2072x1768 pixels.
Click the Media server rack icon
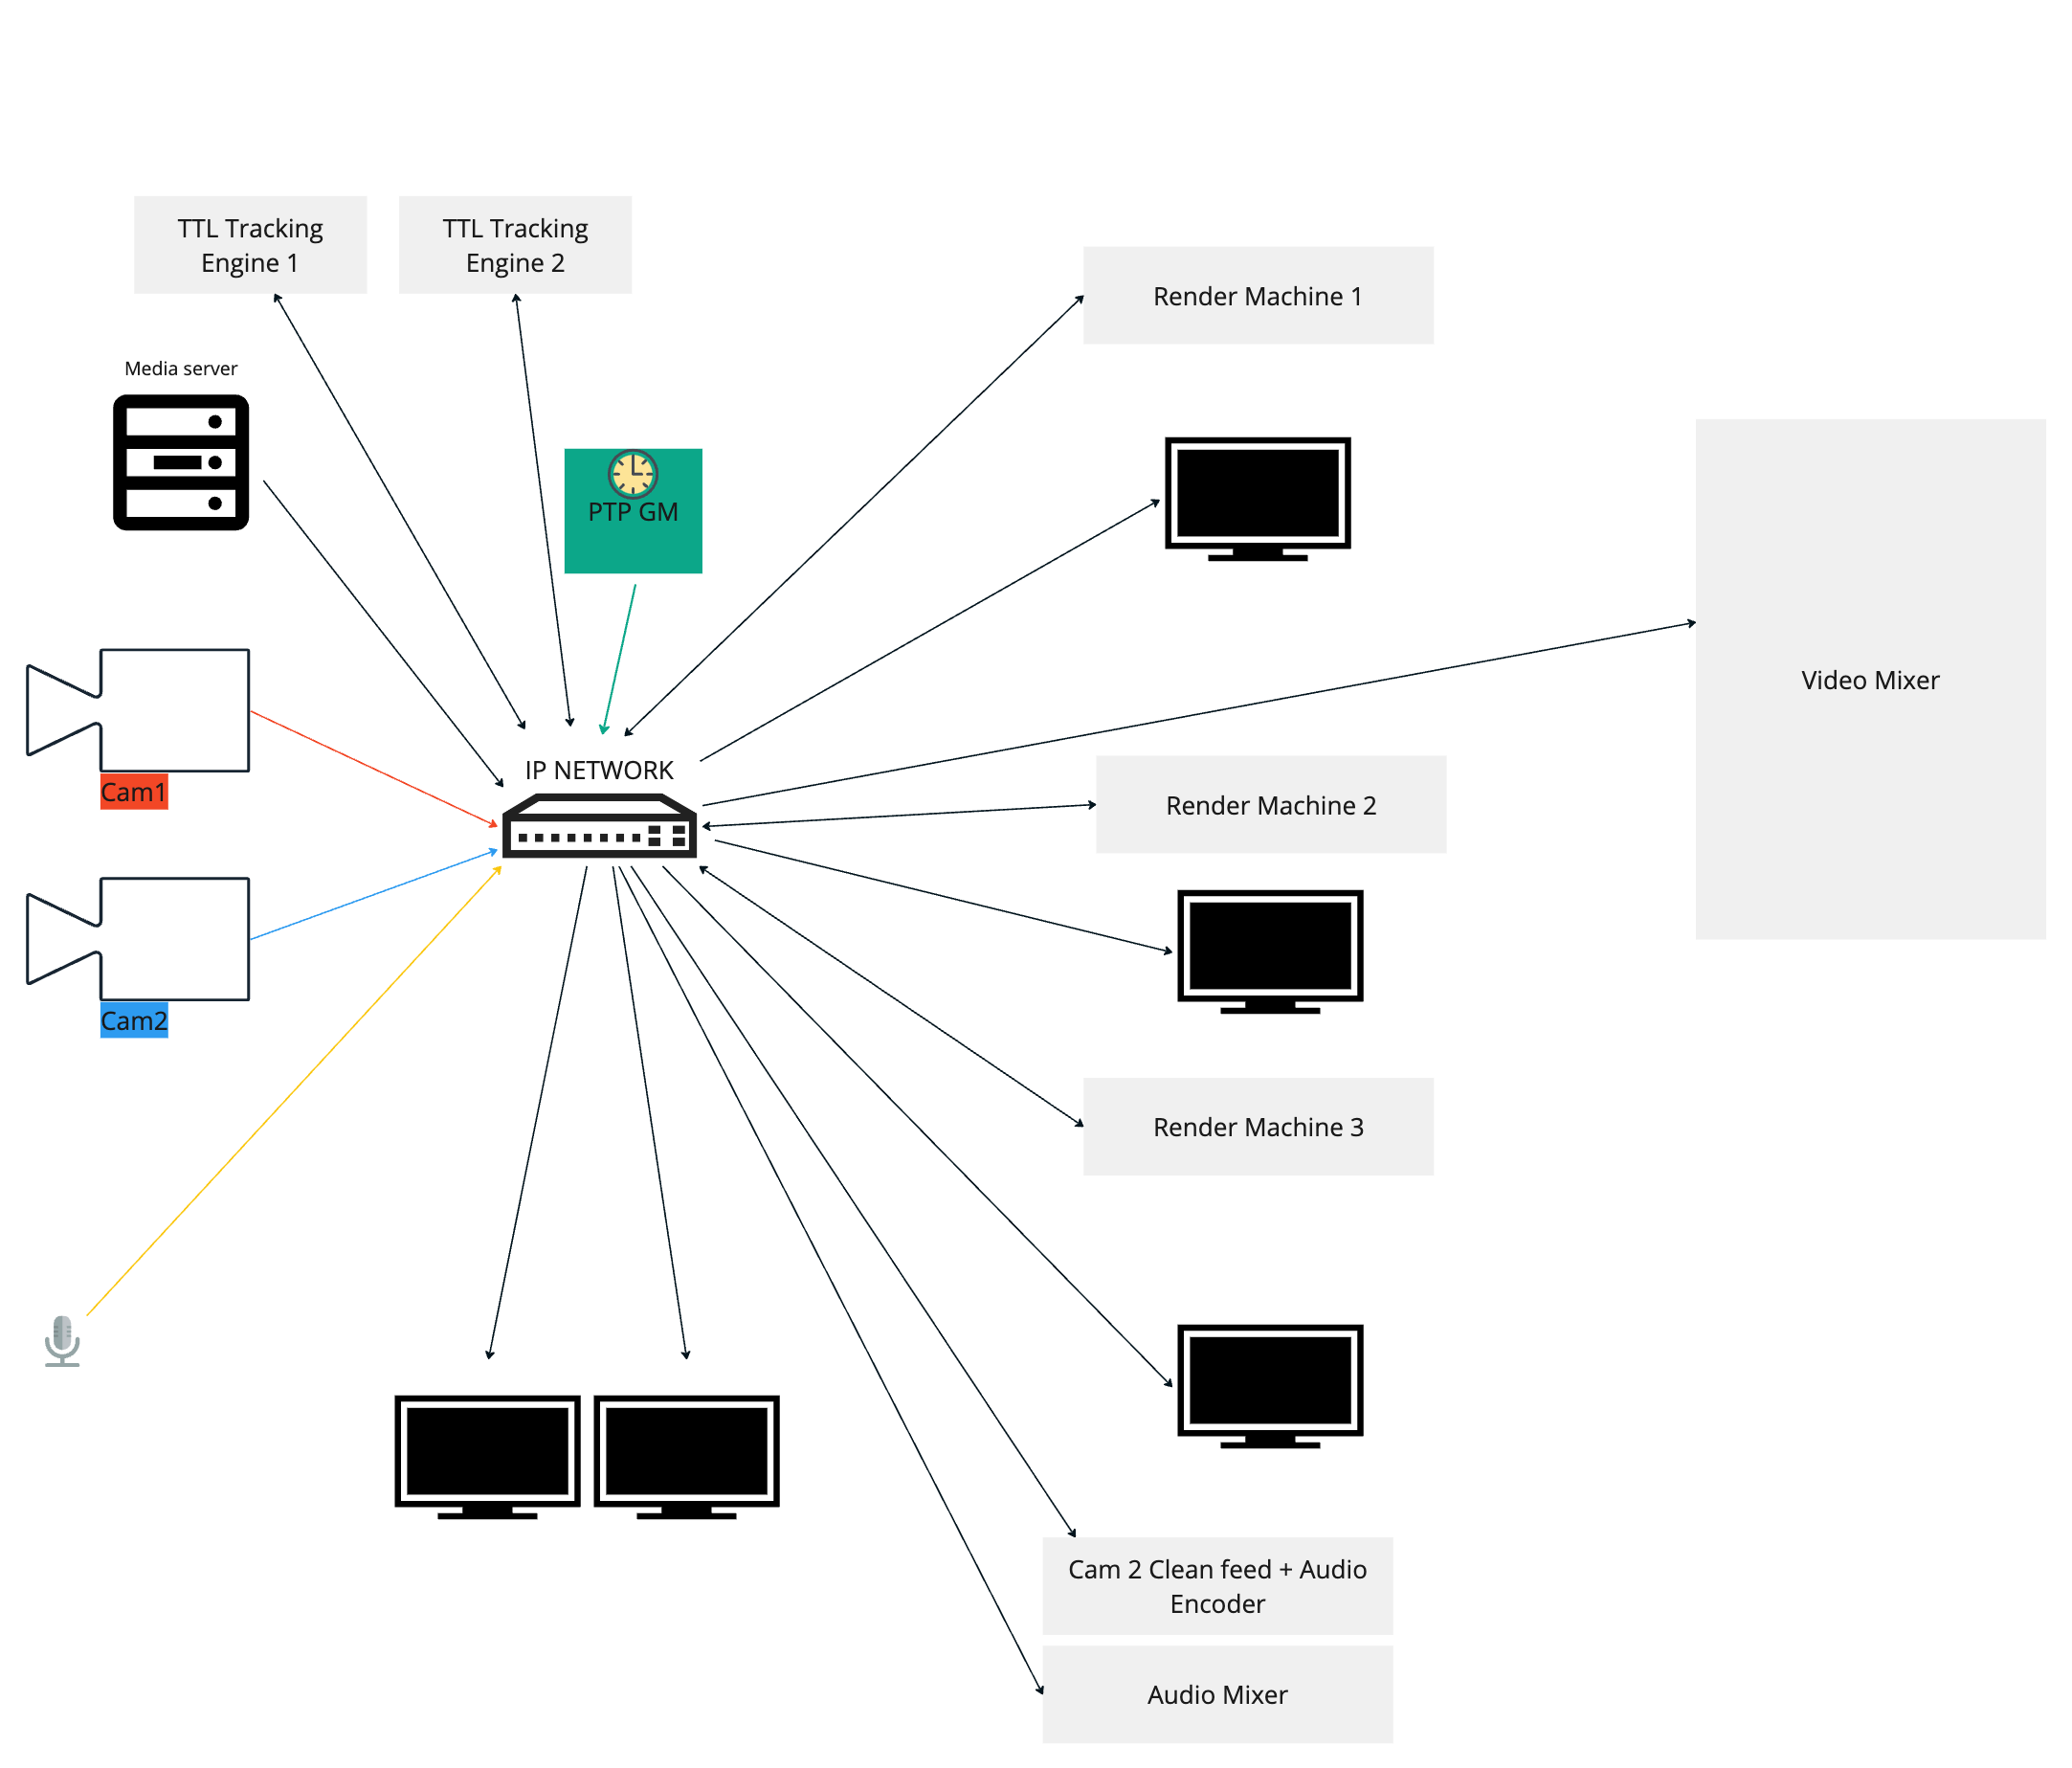tap(181, 462)
